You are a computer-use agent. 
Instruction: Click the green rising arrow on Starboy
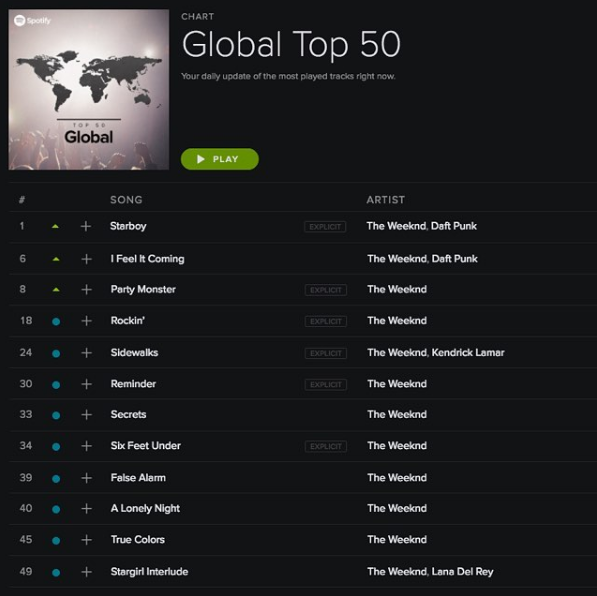55,227
